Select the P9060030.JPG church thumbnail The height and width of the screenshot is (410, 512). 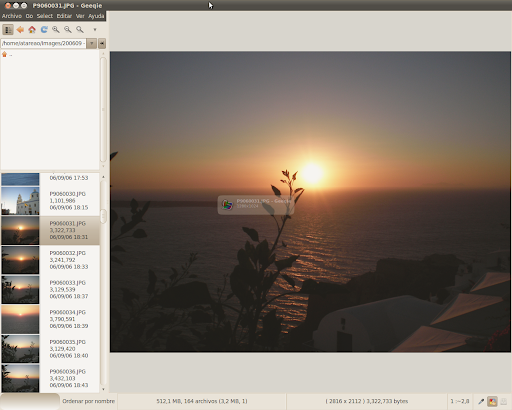[x=20, y=201]
